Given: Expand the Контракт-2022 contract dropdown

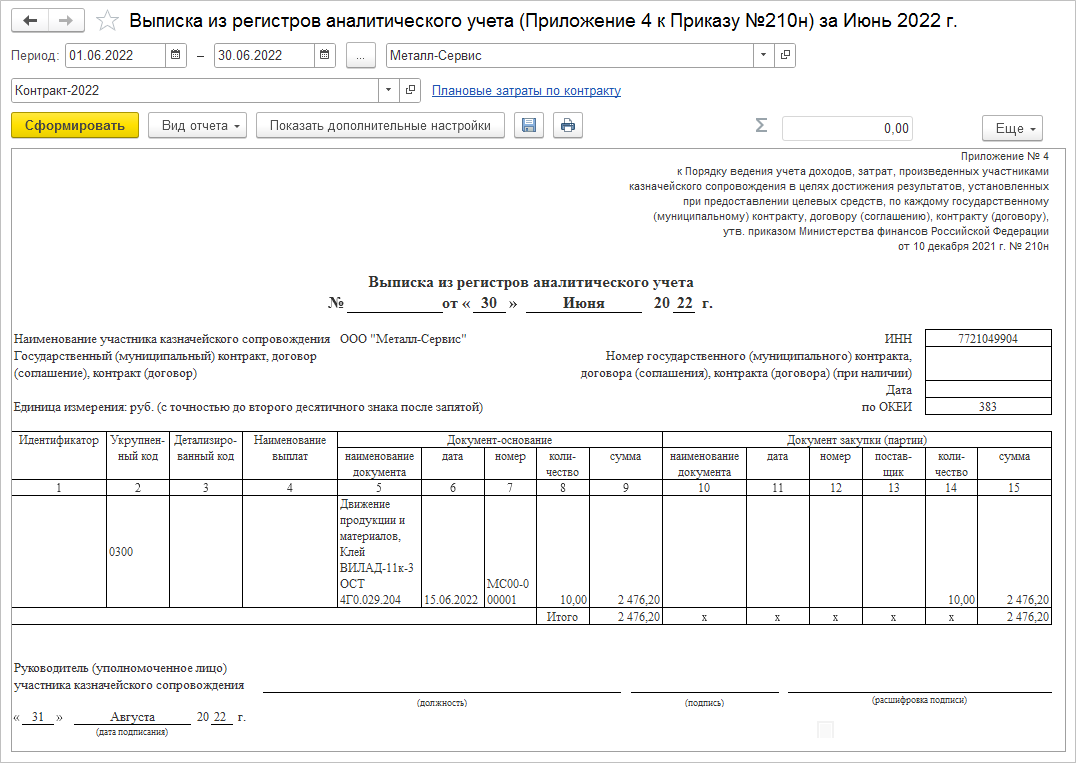Looking at the screenshot, I should (x=389, y=90).
